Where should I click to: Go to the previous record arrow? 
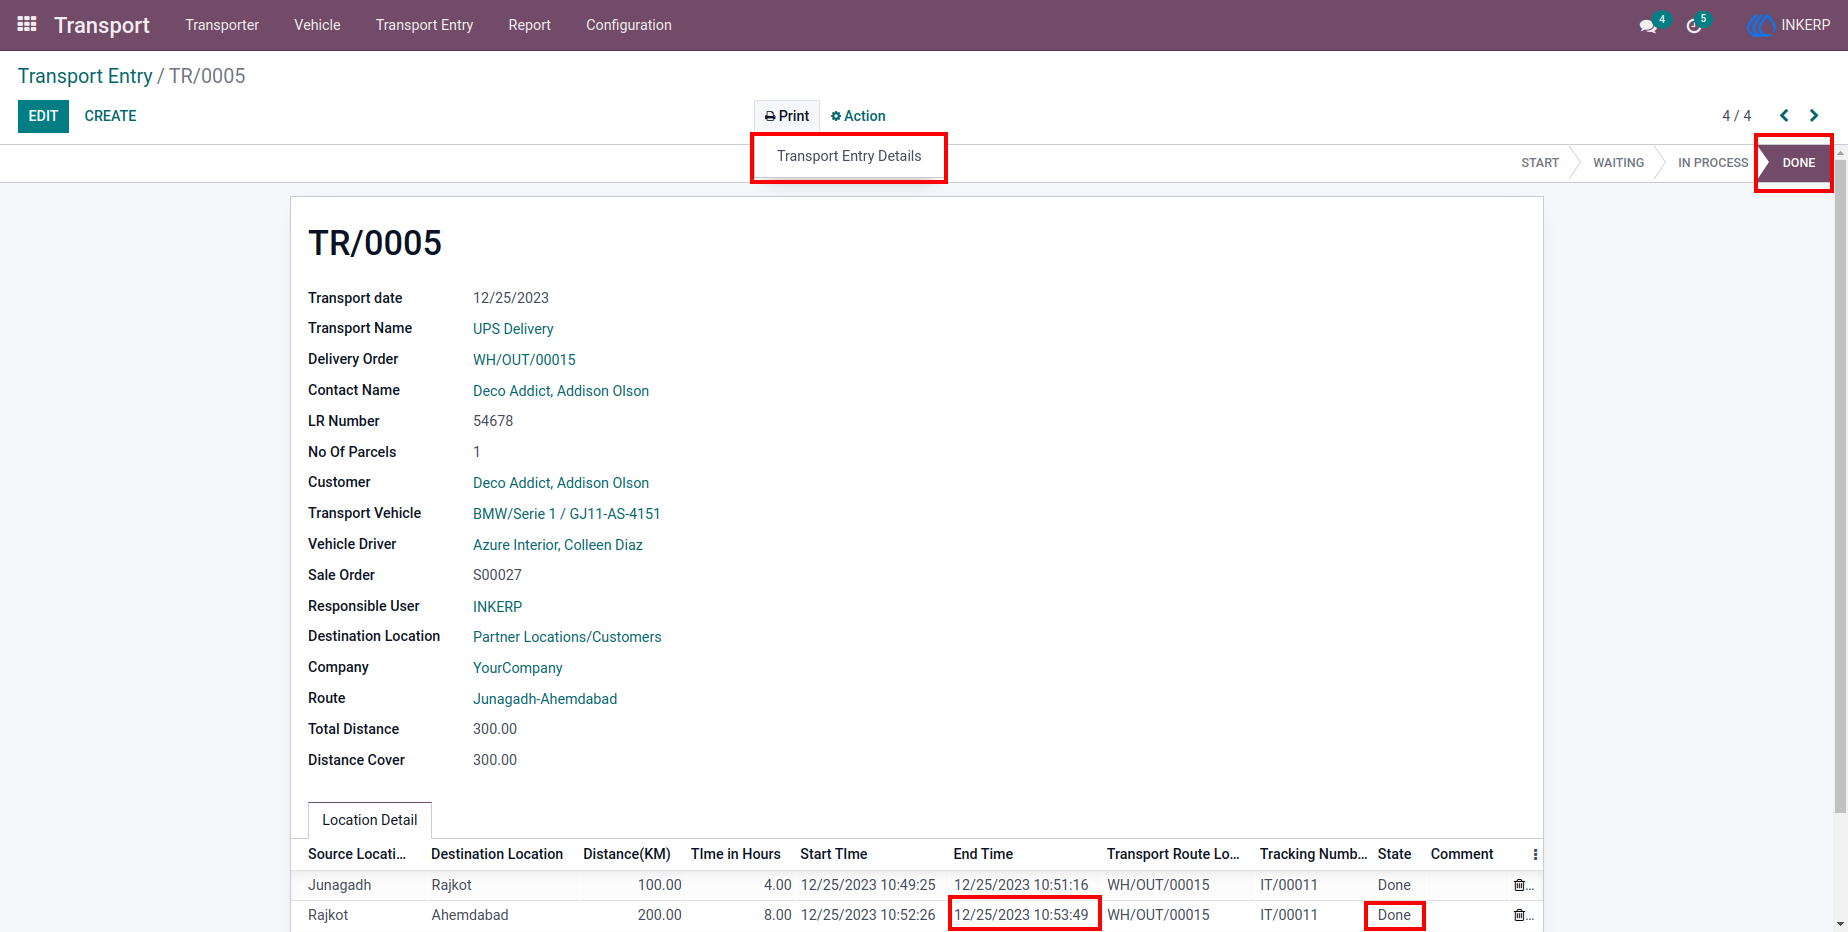[x=1784, y=116]
